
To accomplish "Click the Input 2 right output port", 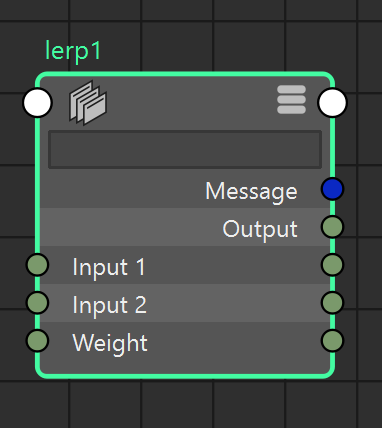I will point(332,303).
